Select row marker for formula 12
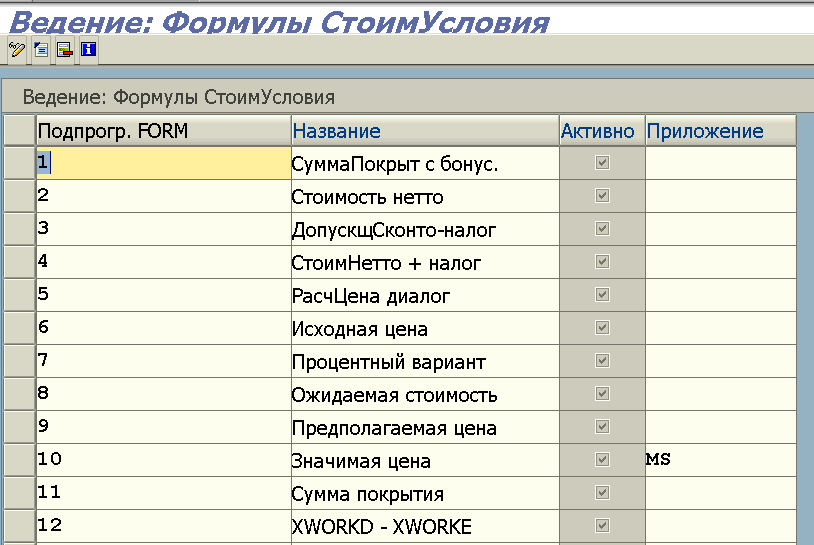814x545 pixels. tap(20, 526)
